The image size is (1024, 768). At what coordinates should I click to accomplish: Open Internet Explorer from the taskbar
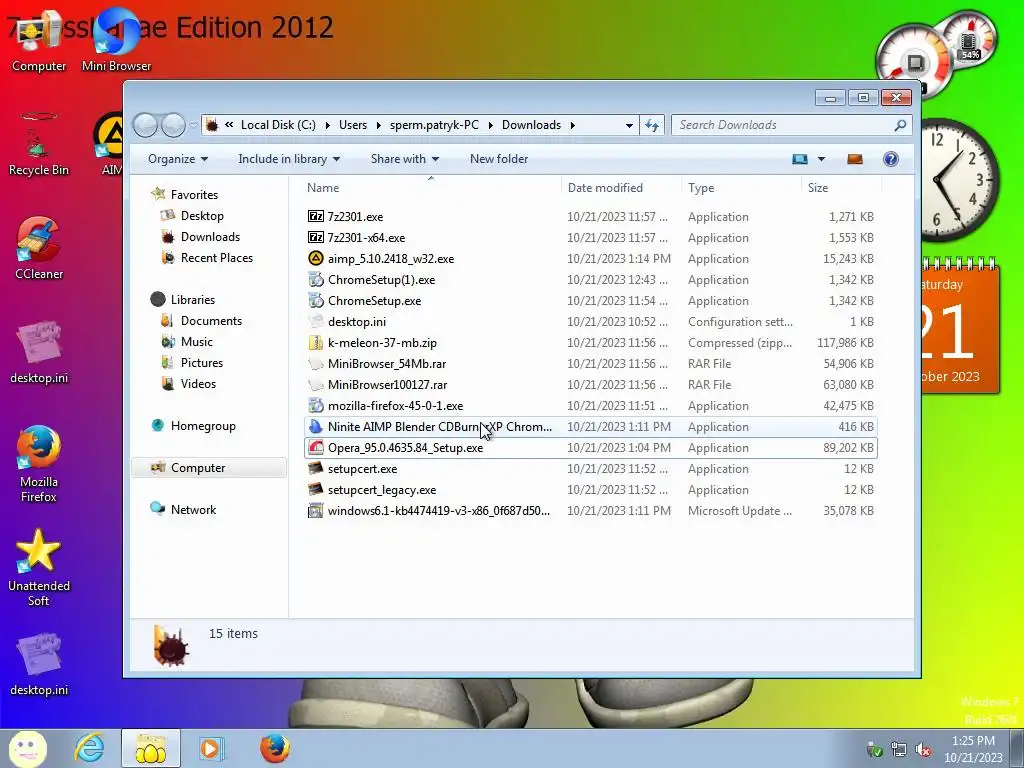pyautogui.click(x=89, y=748)
